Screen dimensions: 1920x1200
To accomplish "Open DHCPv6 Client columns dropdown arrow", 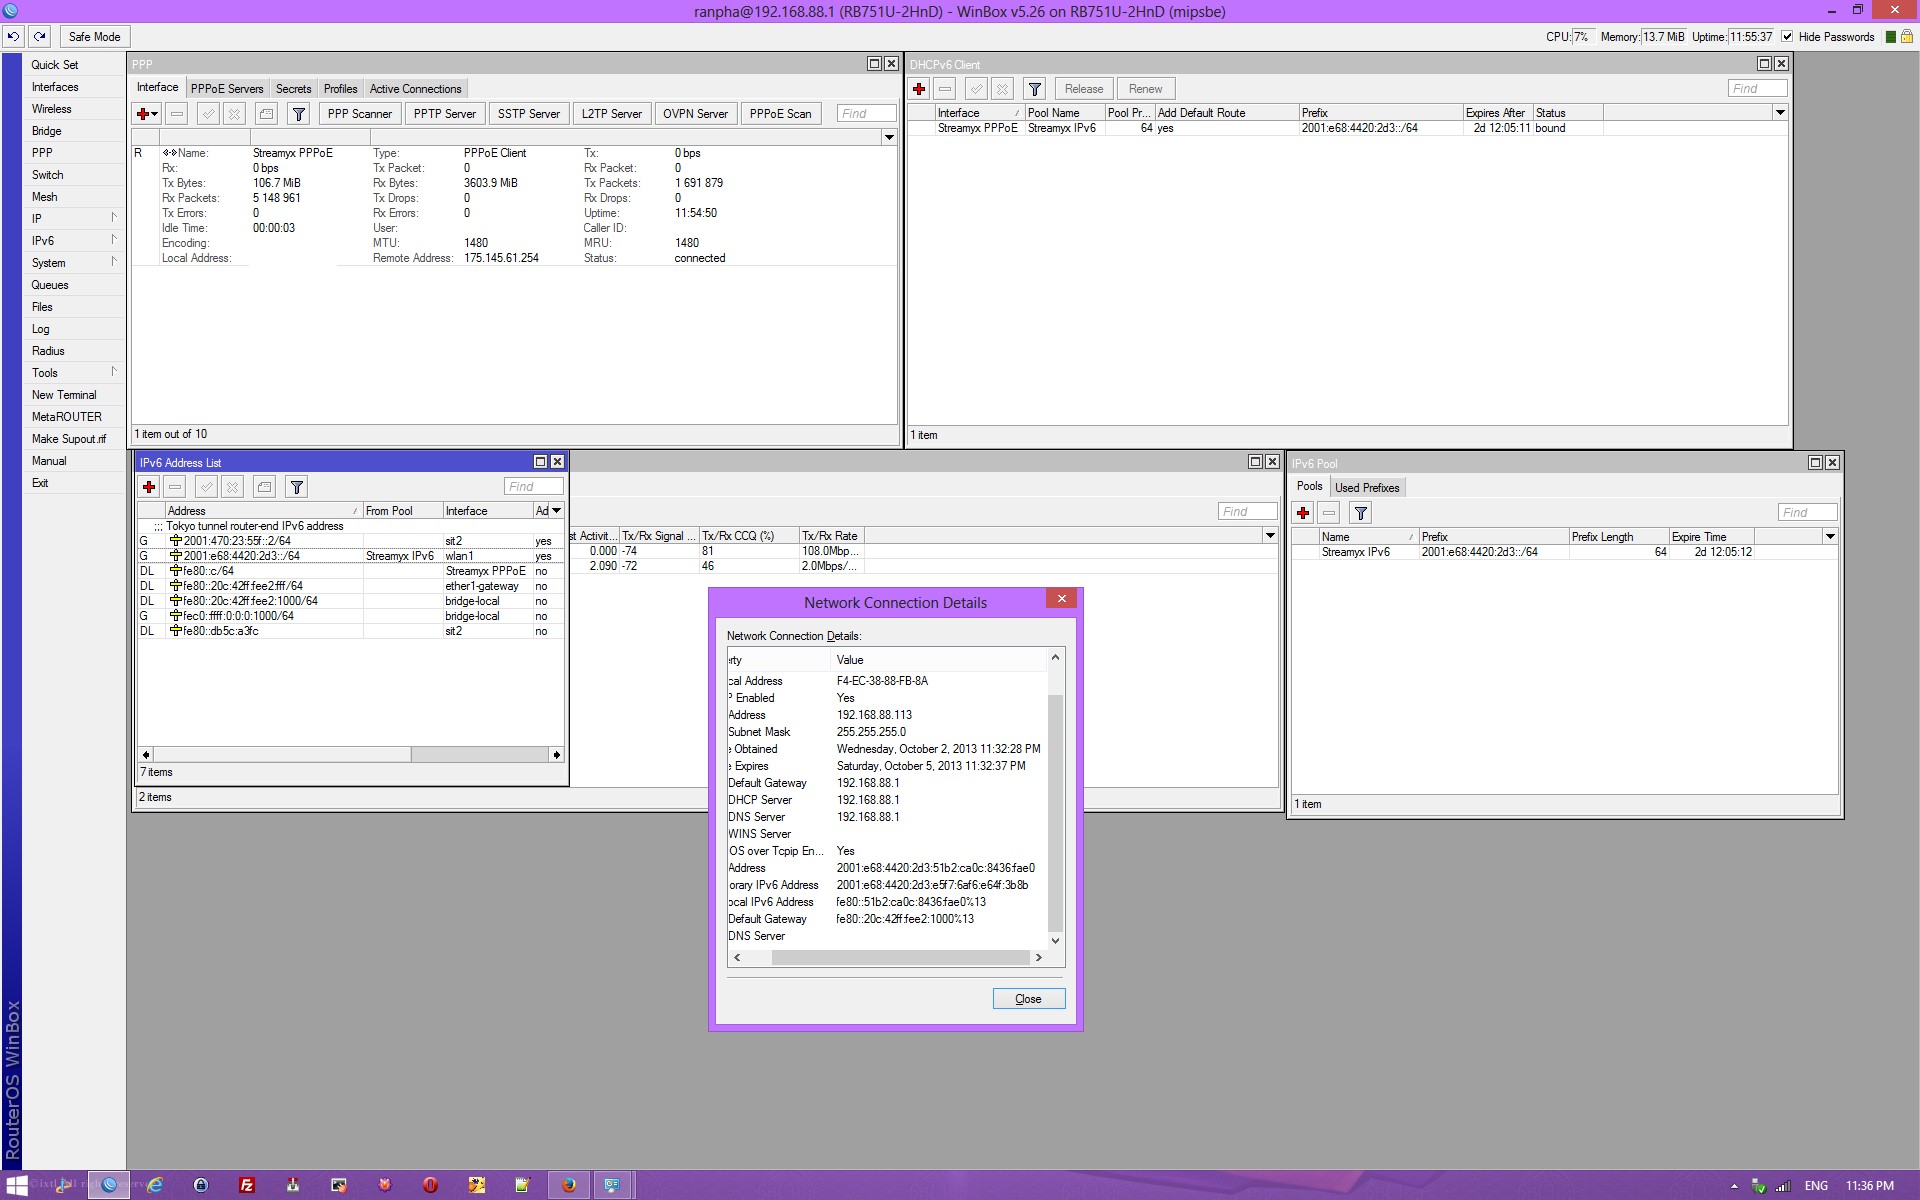I will point(1780,113).
